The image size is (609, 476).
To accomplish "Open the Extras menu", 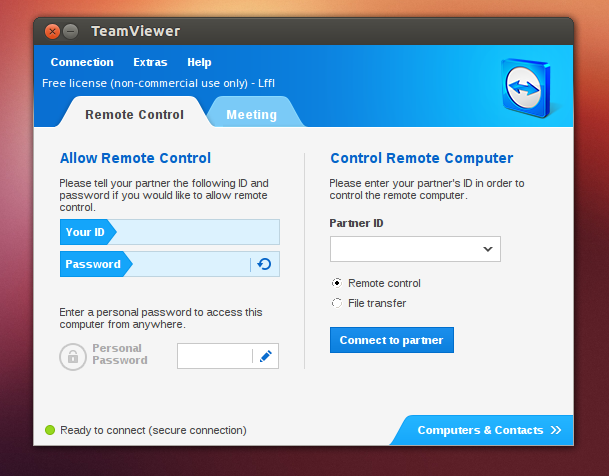I will point(150,62).
